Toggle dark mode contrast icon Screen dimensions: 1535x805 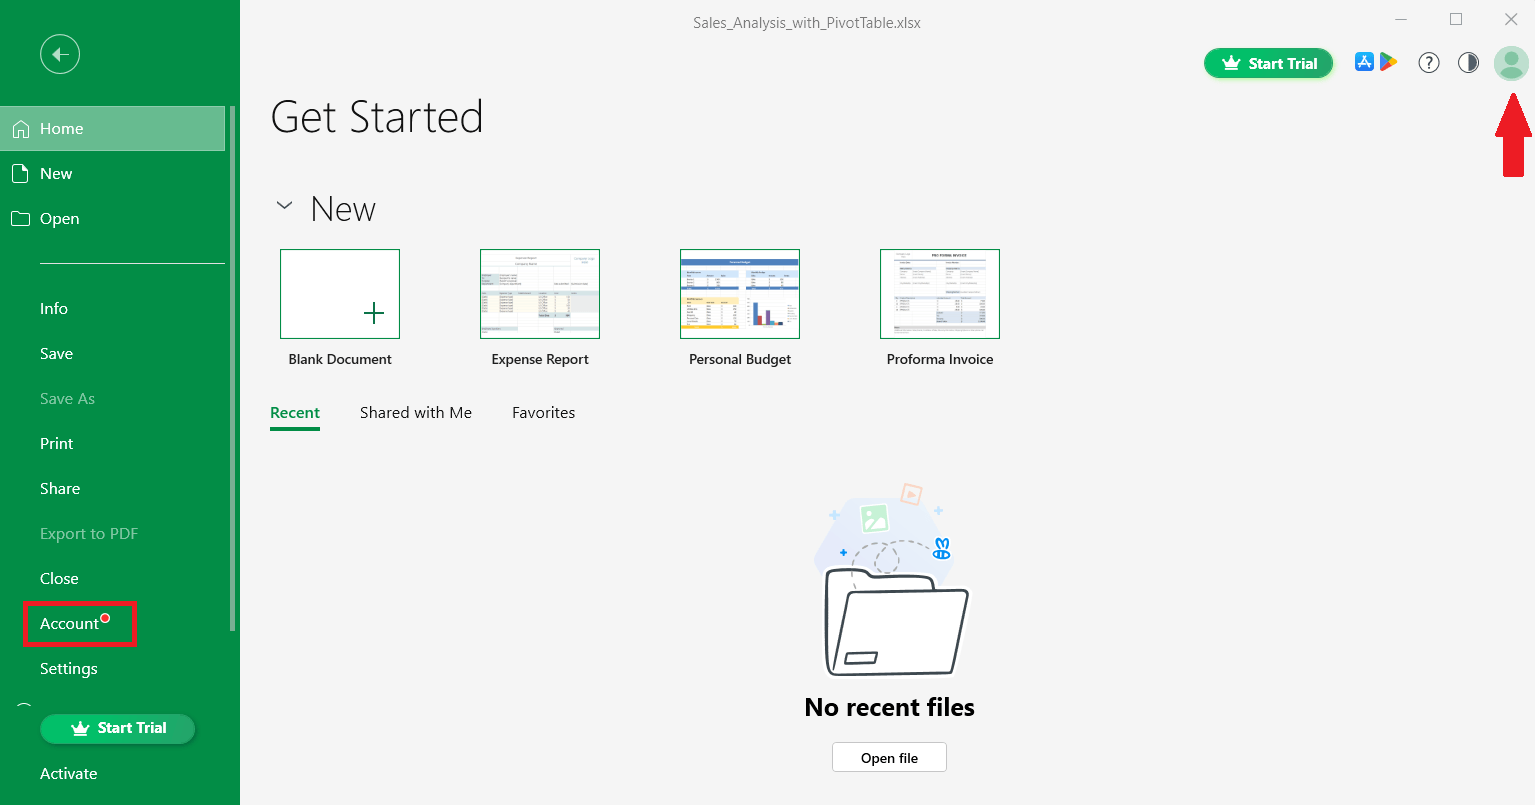tap(1468, 63)
